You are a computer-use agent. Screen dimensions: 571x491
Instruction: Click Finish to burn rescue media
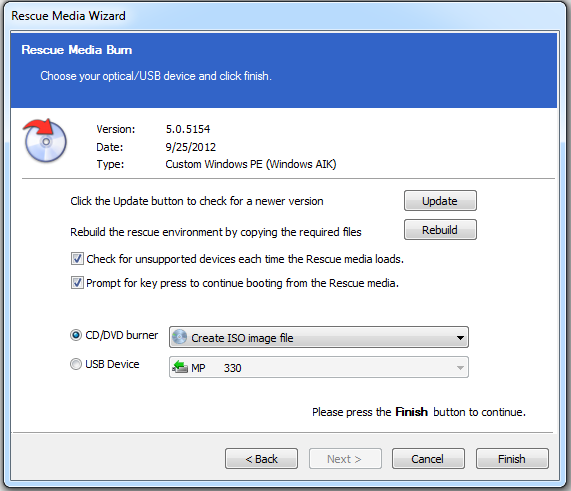(x=512, y=459)
